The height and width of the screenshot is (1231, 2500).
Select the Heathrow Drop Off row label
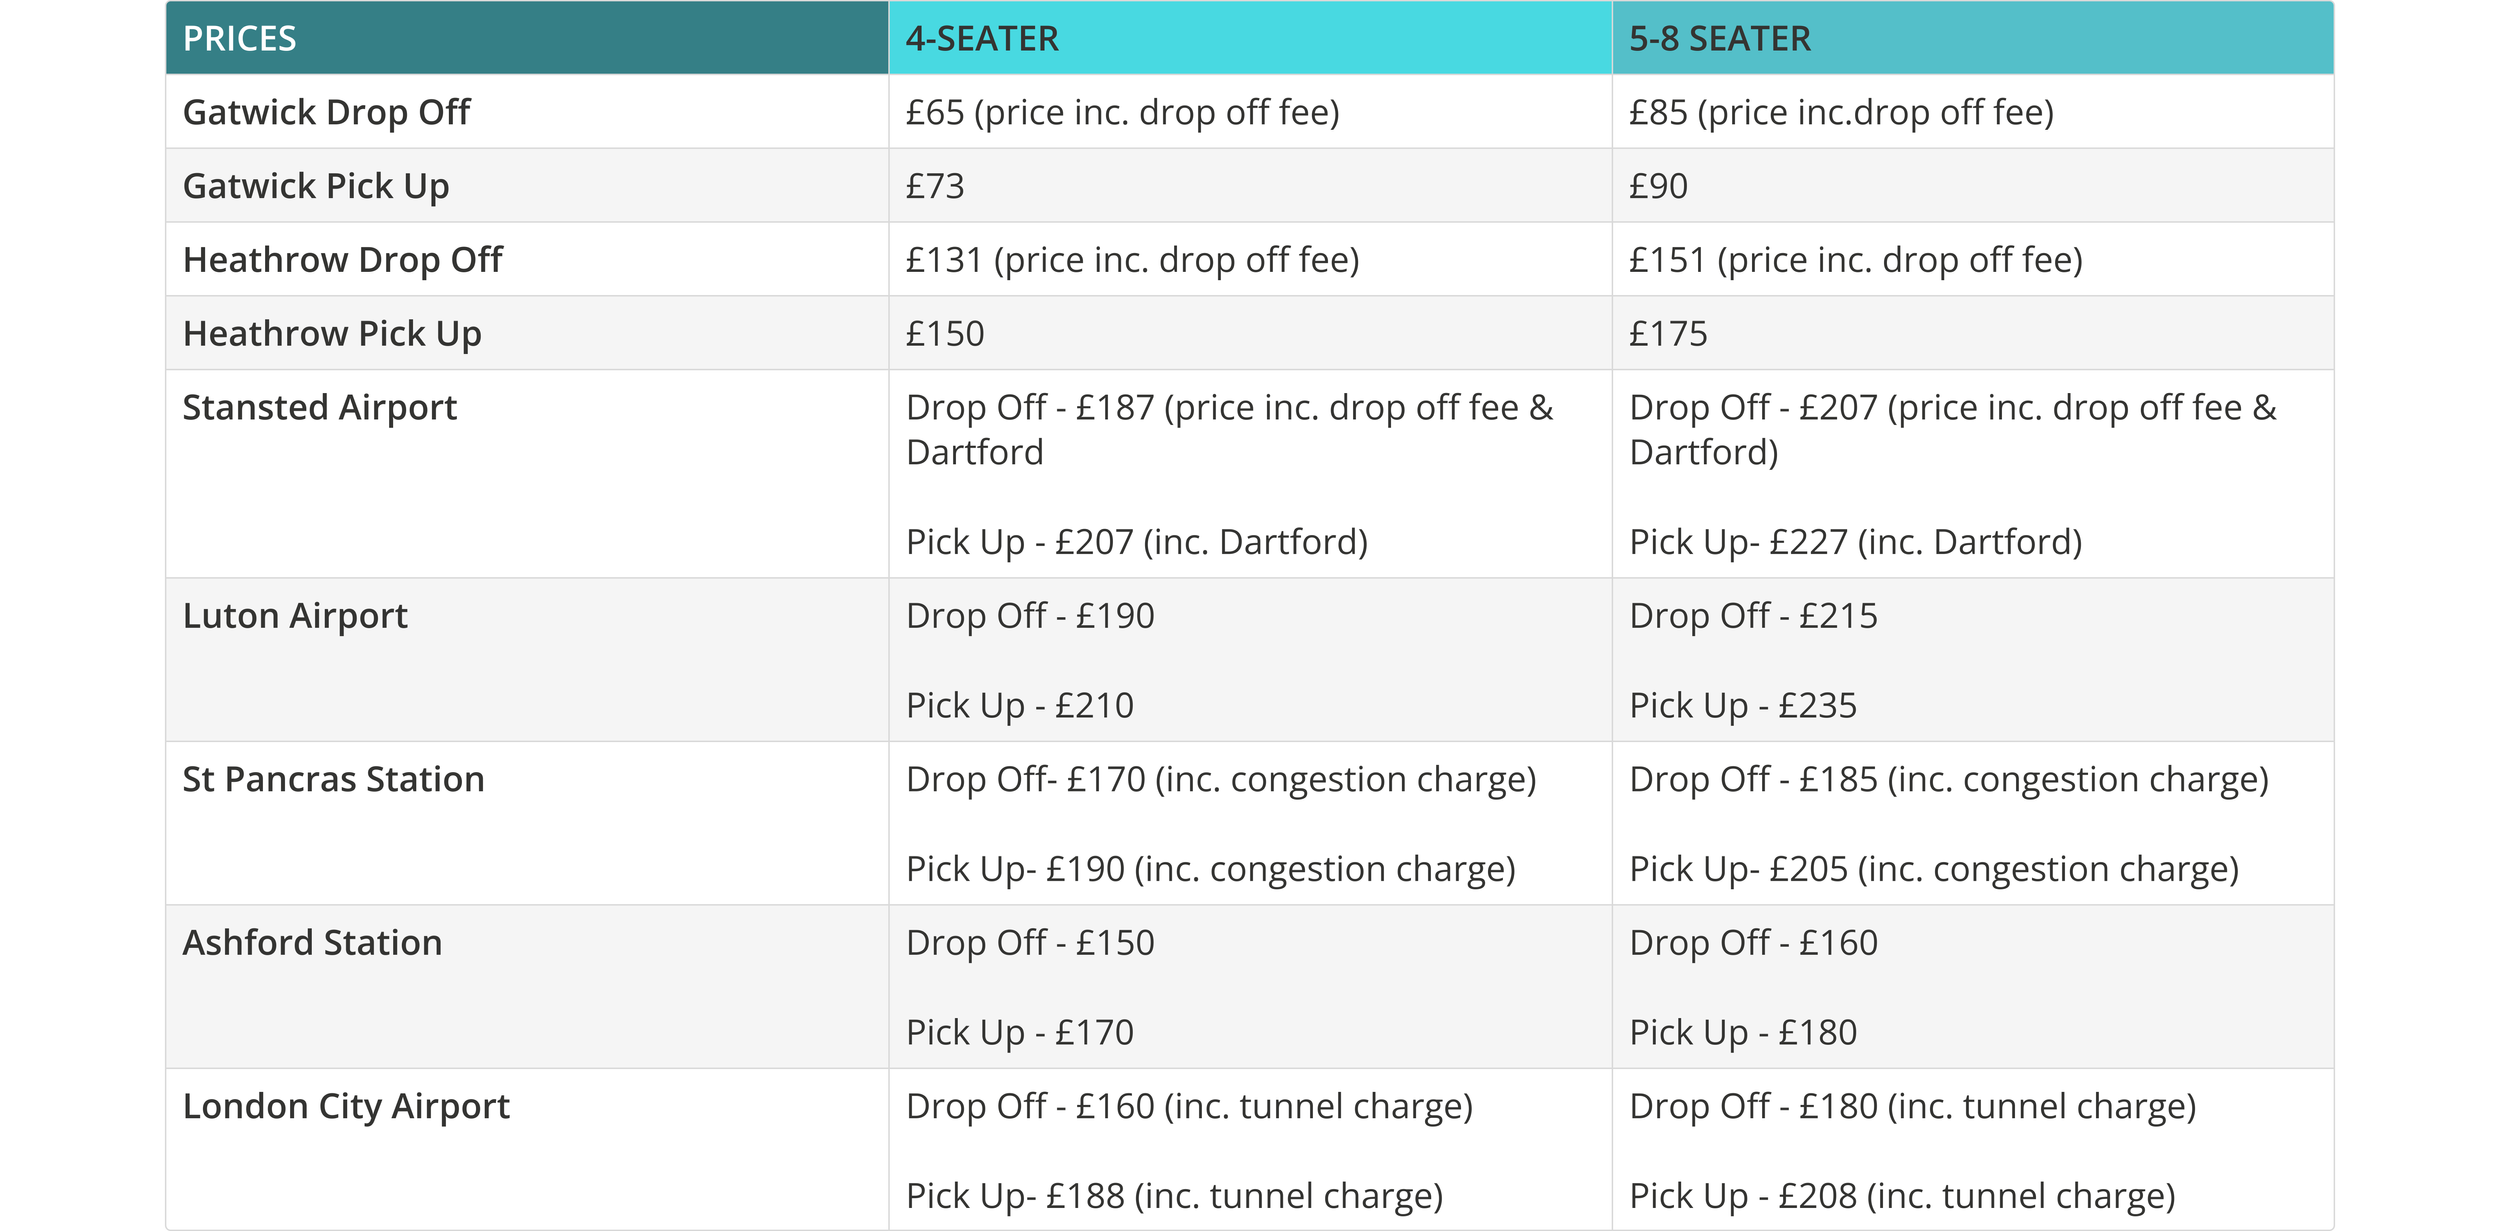tap(342, 260)
